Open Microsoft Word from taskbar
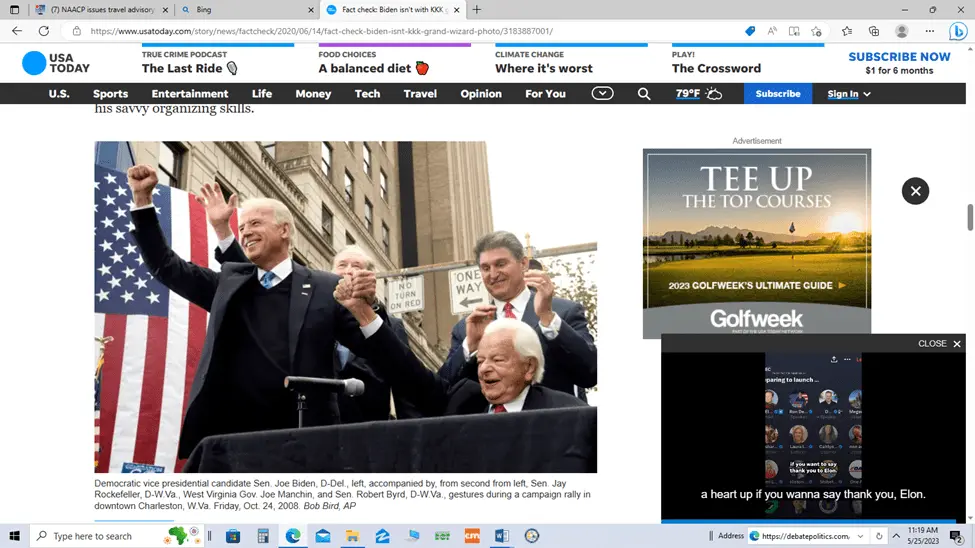The image size is (975, 548). [502, 536]
